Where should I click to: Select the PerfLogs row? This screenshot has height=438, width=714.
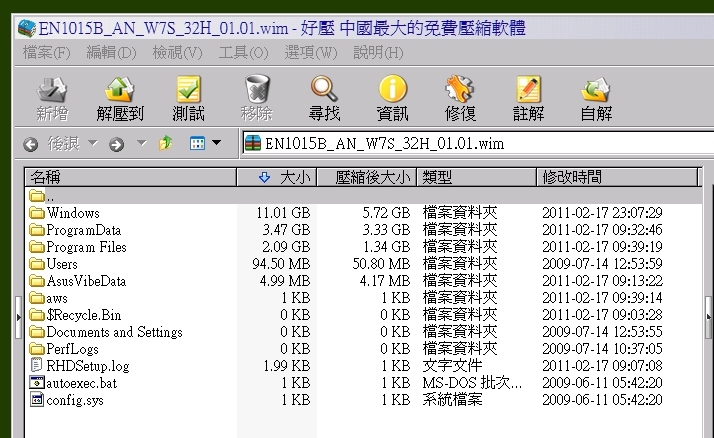tap(364, 349)
